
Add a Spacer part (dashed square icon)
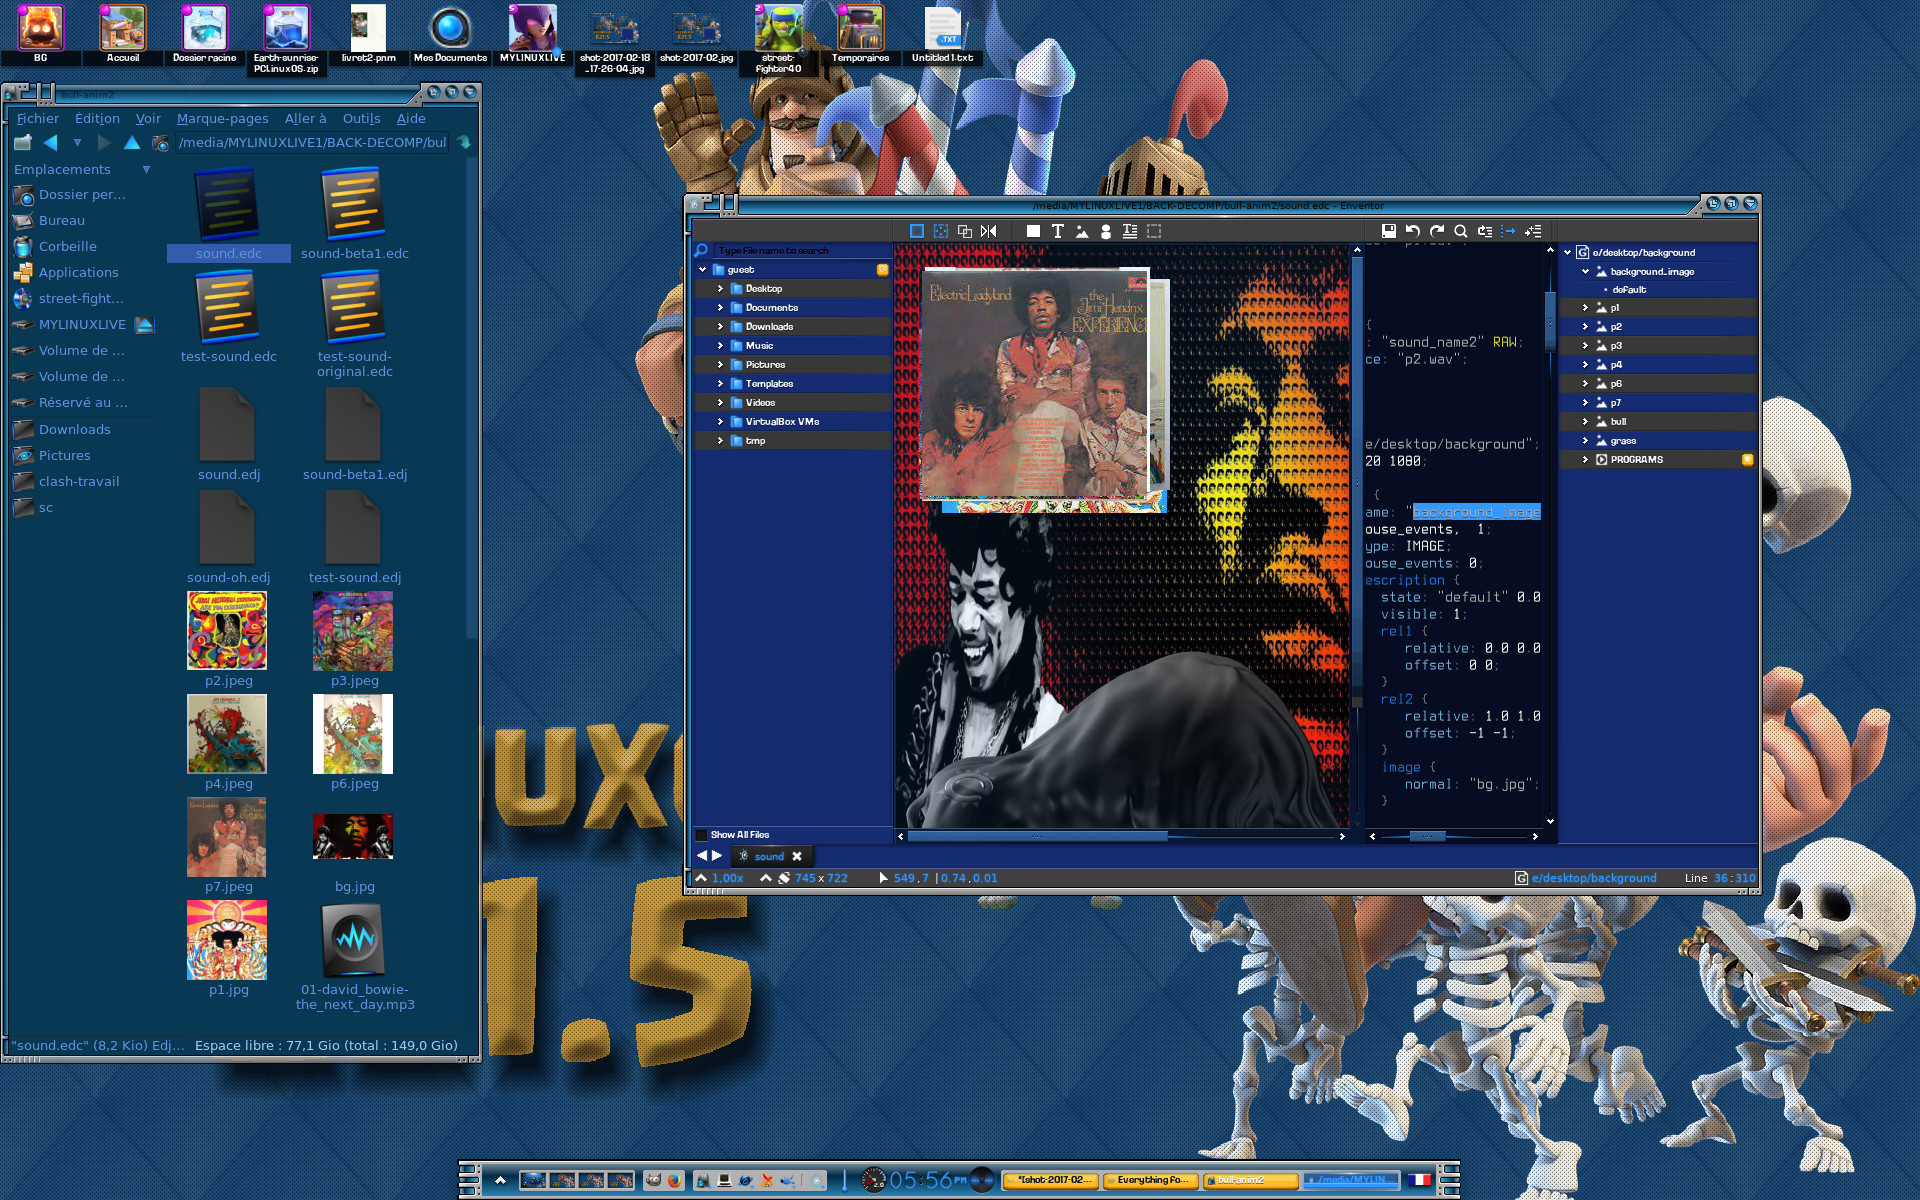[1154, 231]
